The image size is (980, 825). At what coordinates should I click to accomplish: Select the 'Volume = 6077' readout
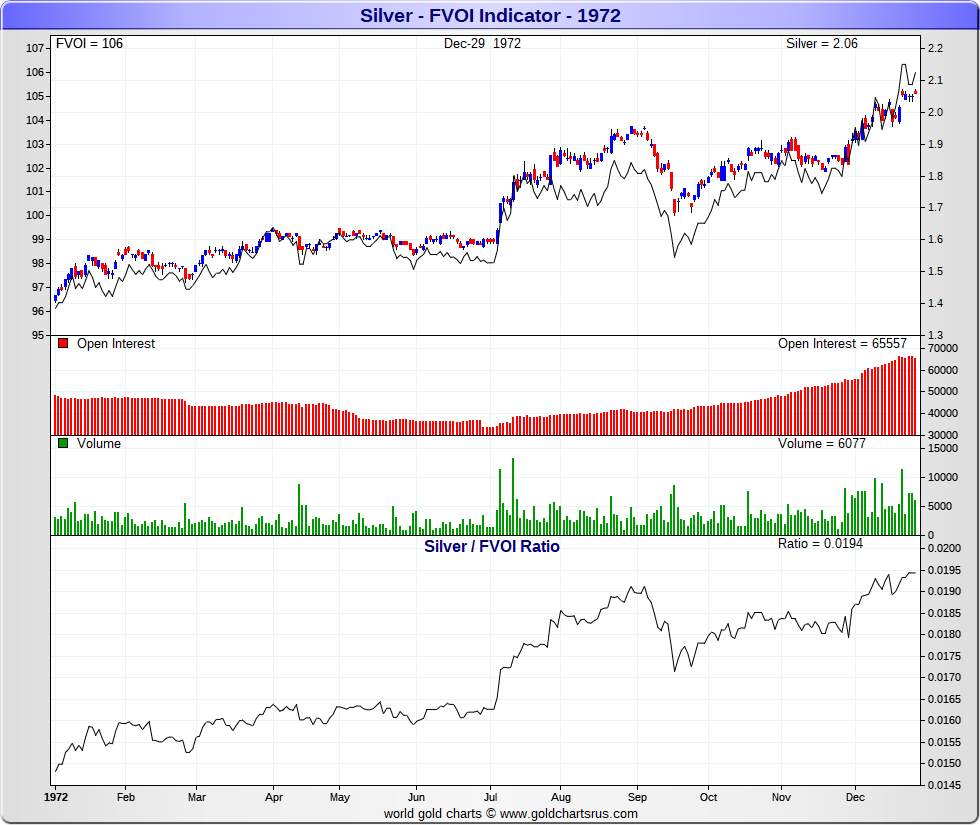(821, 444)
